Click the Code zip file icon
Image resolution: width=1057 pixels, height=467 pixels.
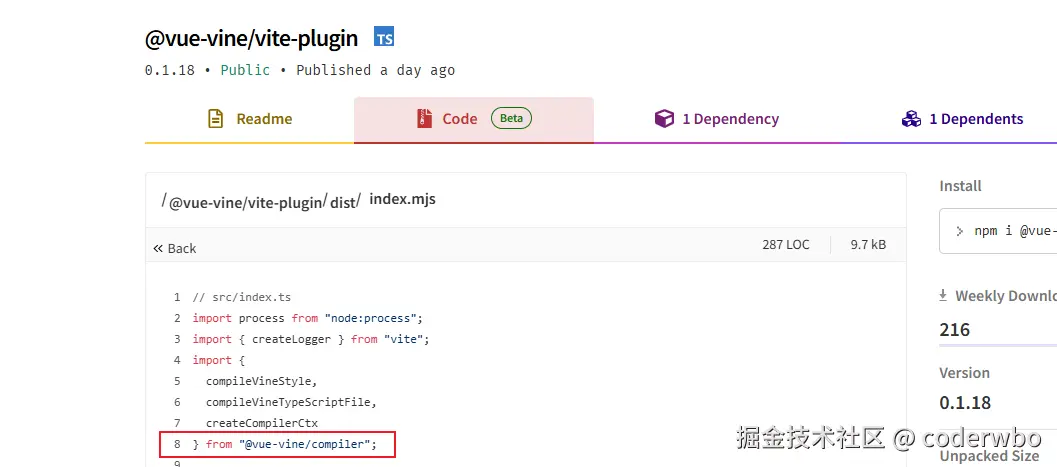pyautogui.click(x=424, y=119)
